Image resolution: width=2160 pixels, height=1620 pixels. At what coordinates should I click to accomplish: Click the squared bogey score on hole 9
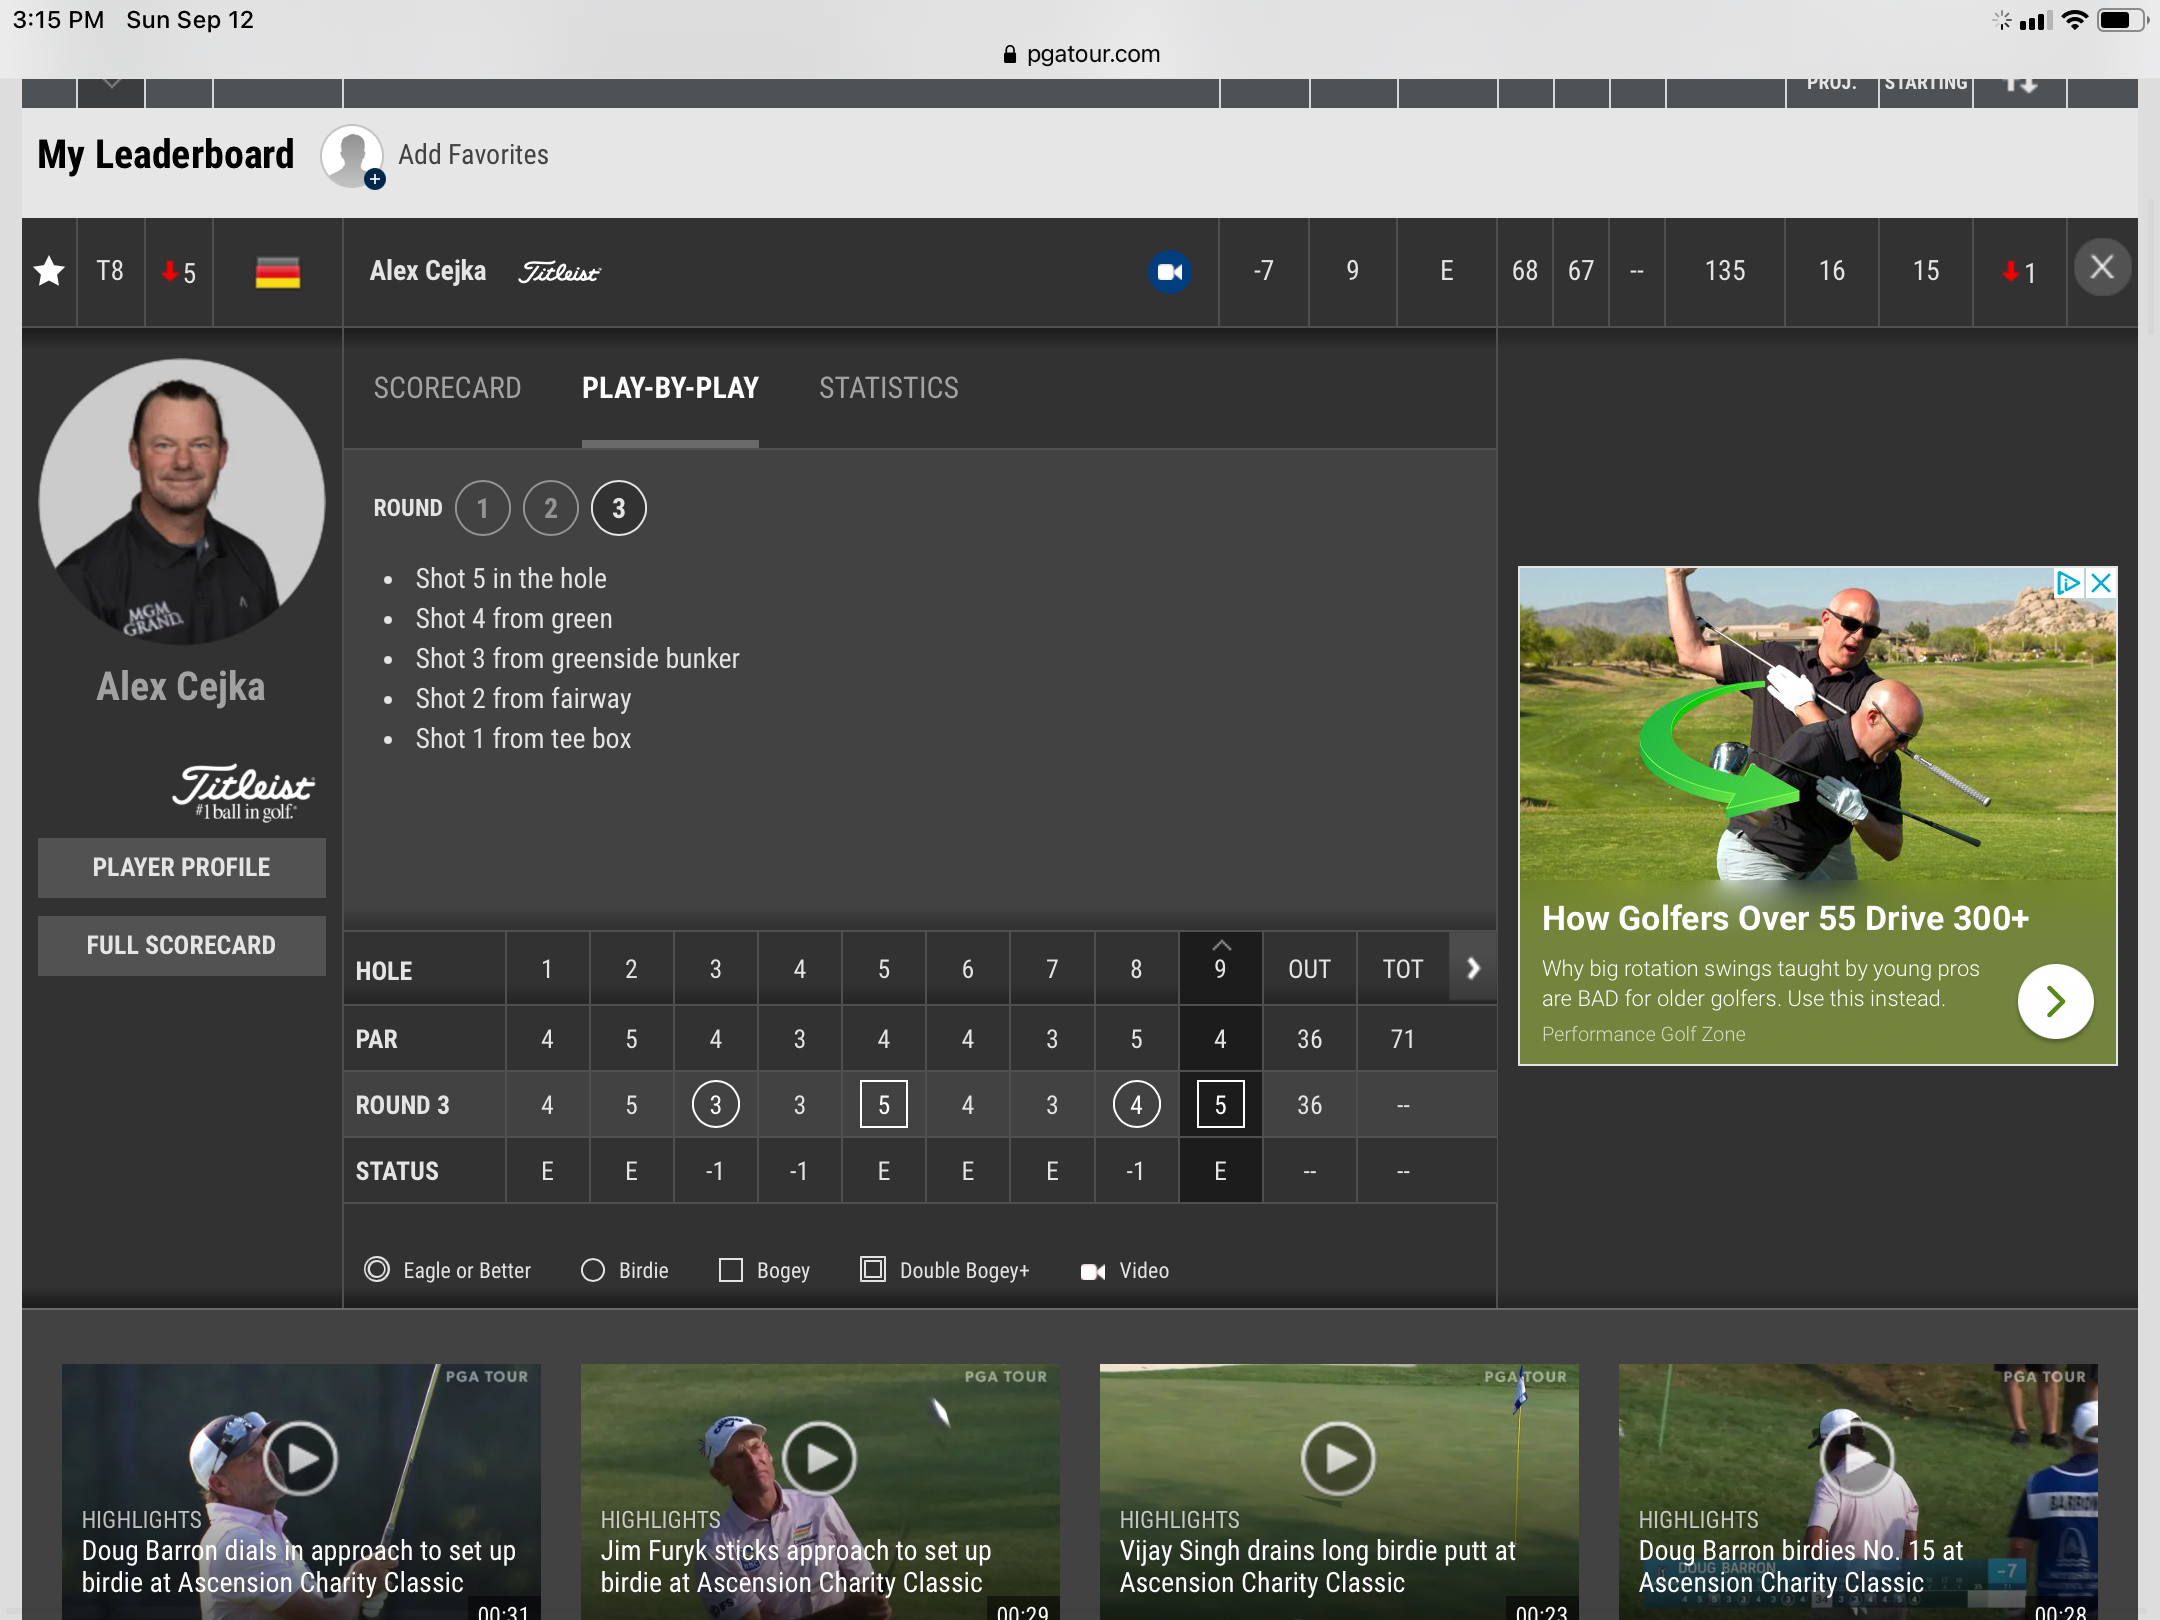(x=1221, y=1105)
